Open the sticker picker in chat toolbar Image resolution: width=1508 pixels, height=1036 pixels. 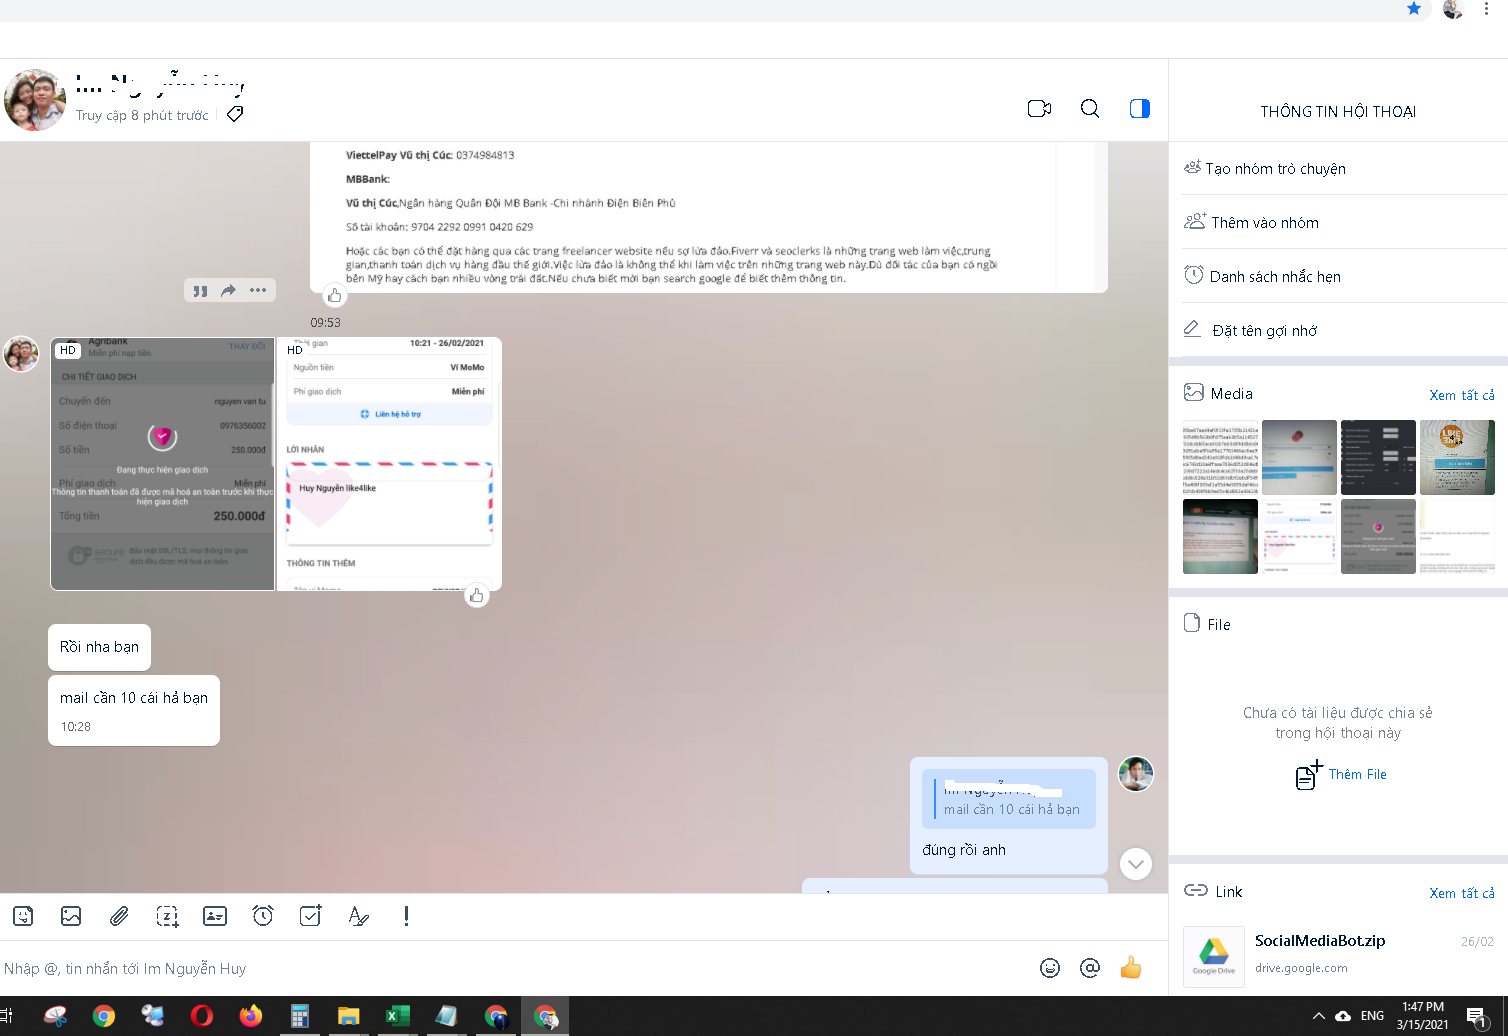click(23, 916)
